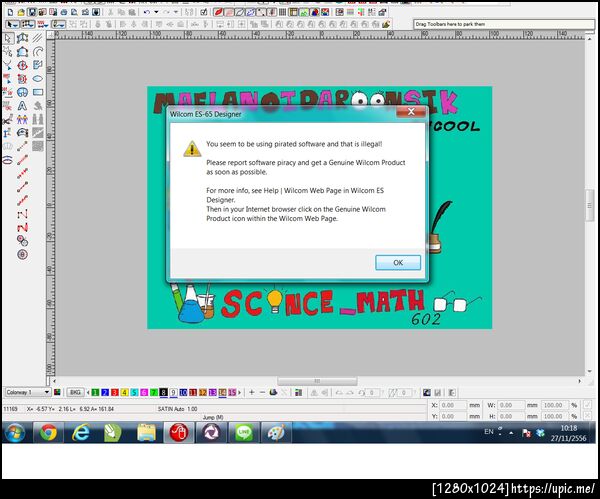This screenshot has width=600, height=499.
Task: Select the red circle-cross digitizing tool
Action: pos(23,65)
